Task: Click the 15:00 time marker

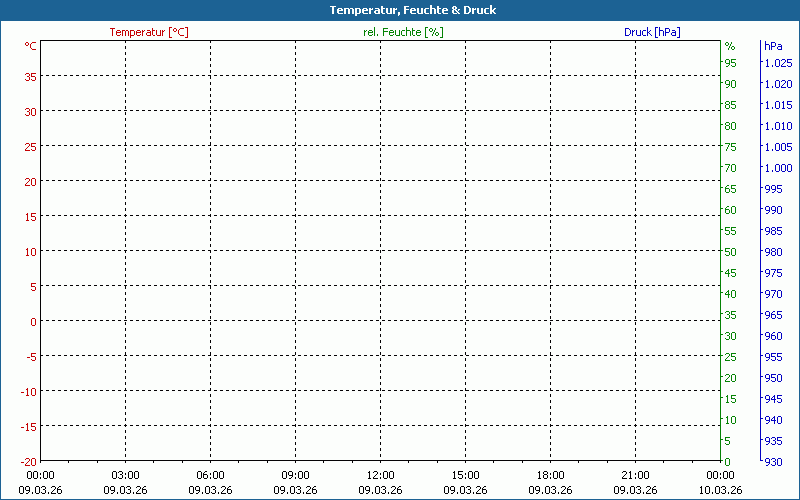Action: coord(465,475)
